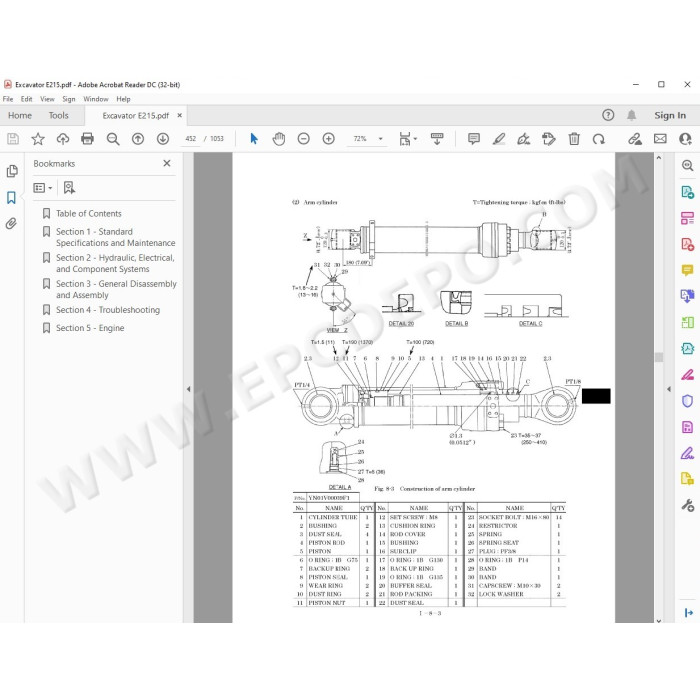Viewport: 700px width, 700px height.
Task: Open Section 3 - General Disassembly bookmark
Action: pyautogui.click(x=116, y=289)
